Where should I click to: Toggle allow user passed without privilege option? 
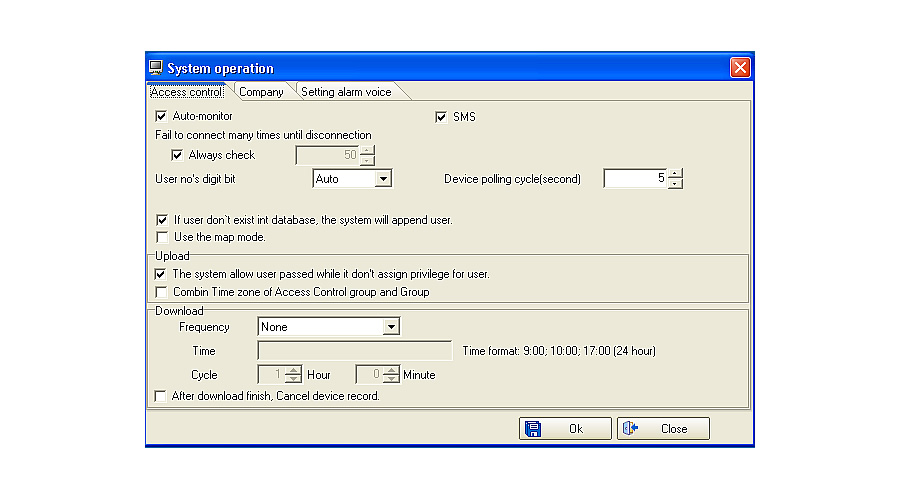(161, 273)
